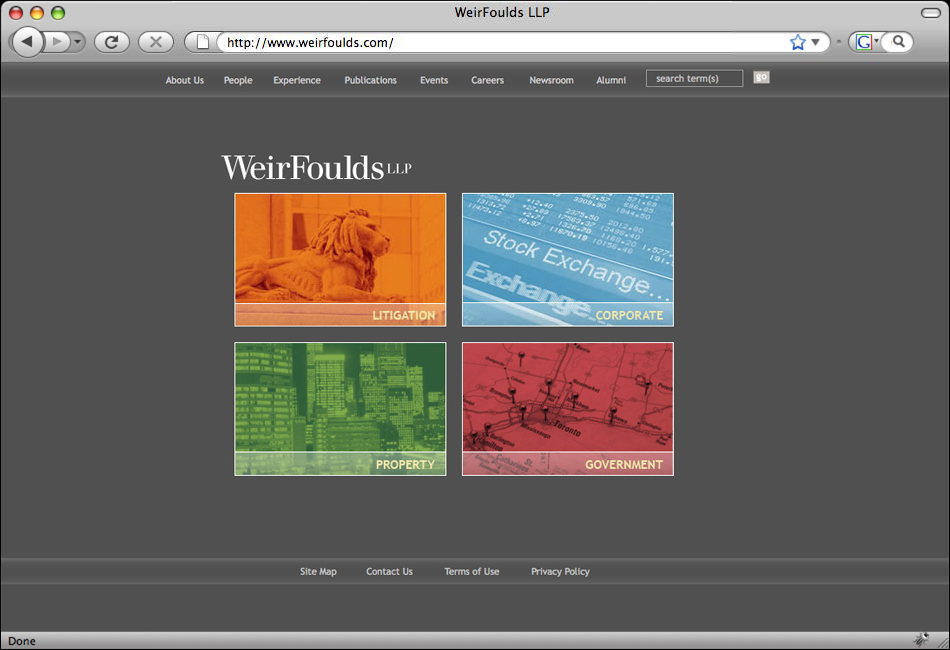Open the URL bar dropdown arrow
950x650 pixels.
point(815,42)
